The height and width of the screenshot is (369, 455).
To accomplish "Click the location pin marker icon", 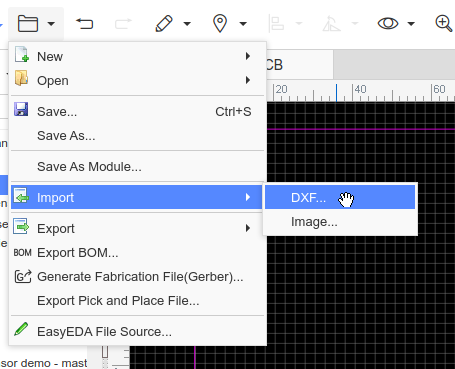I will coord(220,23).
